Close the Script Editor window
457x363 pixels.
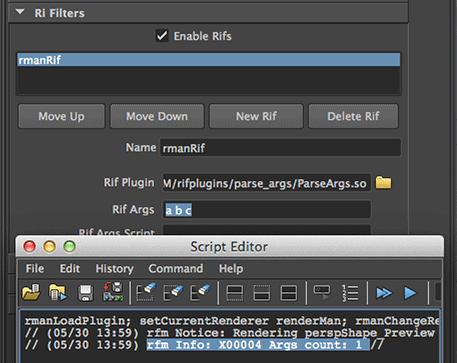tap(29, 247)
